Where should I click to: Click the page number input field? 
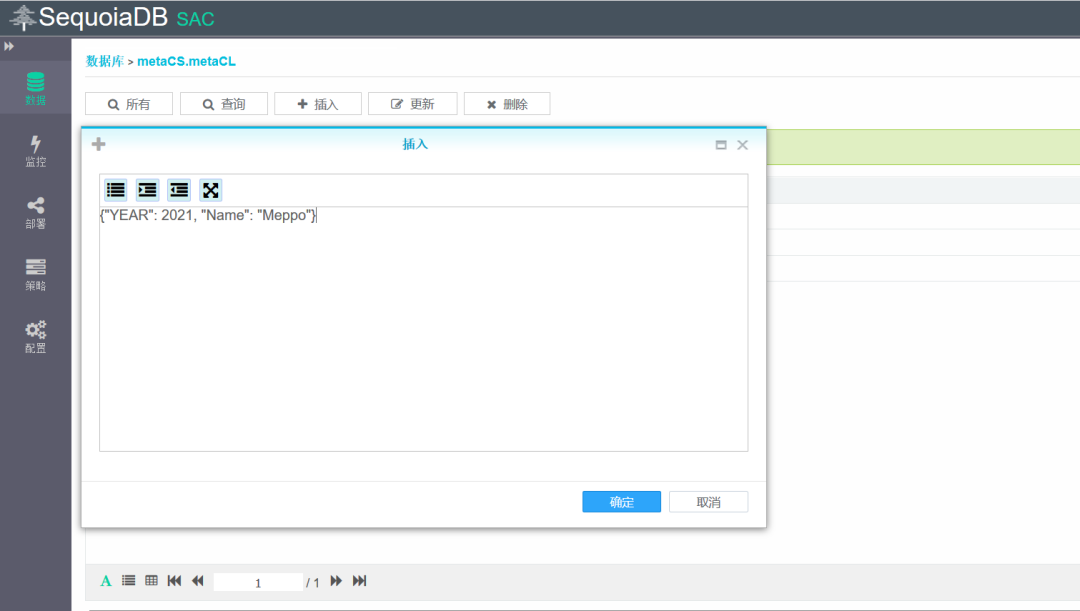coord(258,582)
